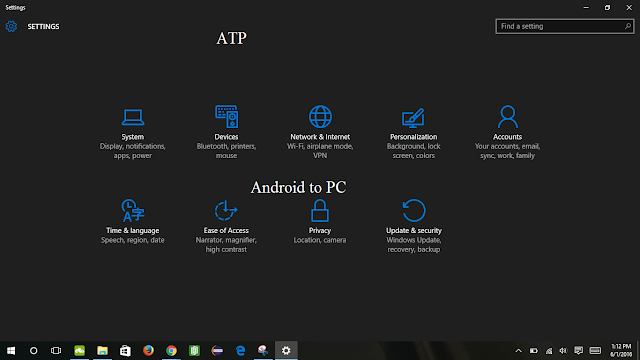Click the active Settings gear taskbar button
Viewport: 640px width, 360px height.
(x=286, y=351)
